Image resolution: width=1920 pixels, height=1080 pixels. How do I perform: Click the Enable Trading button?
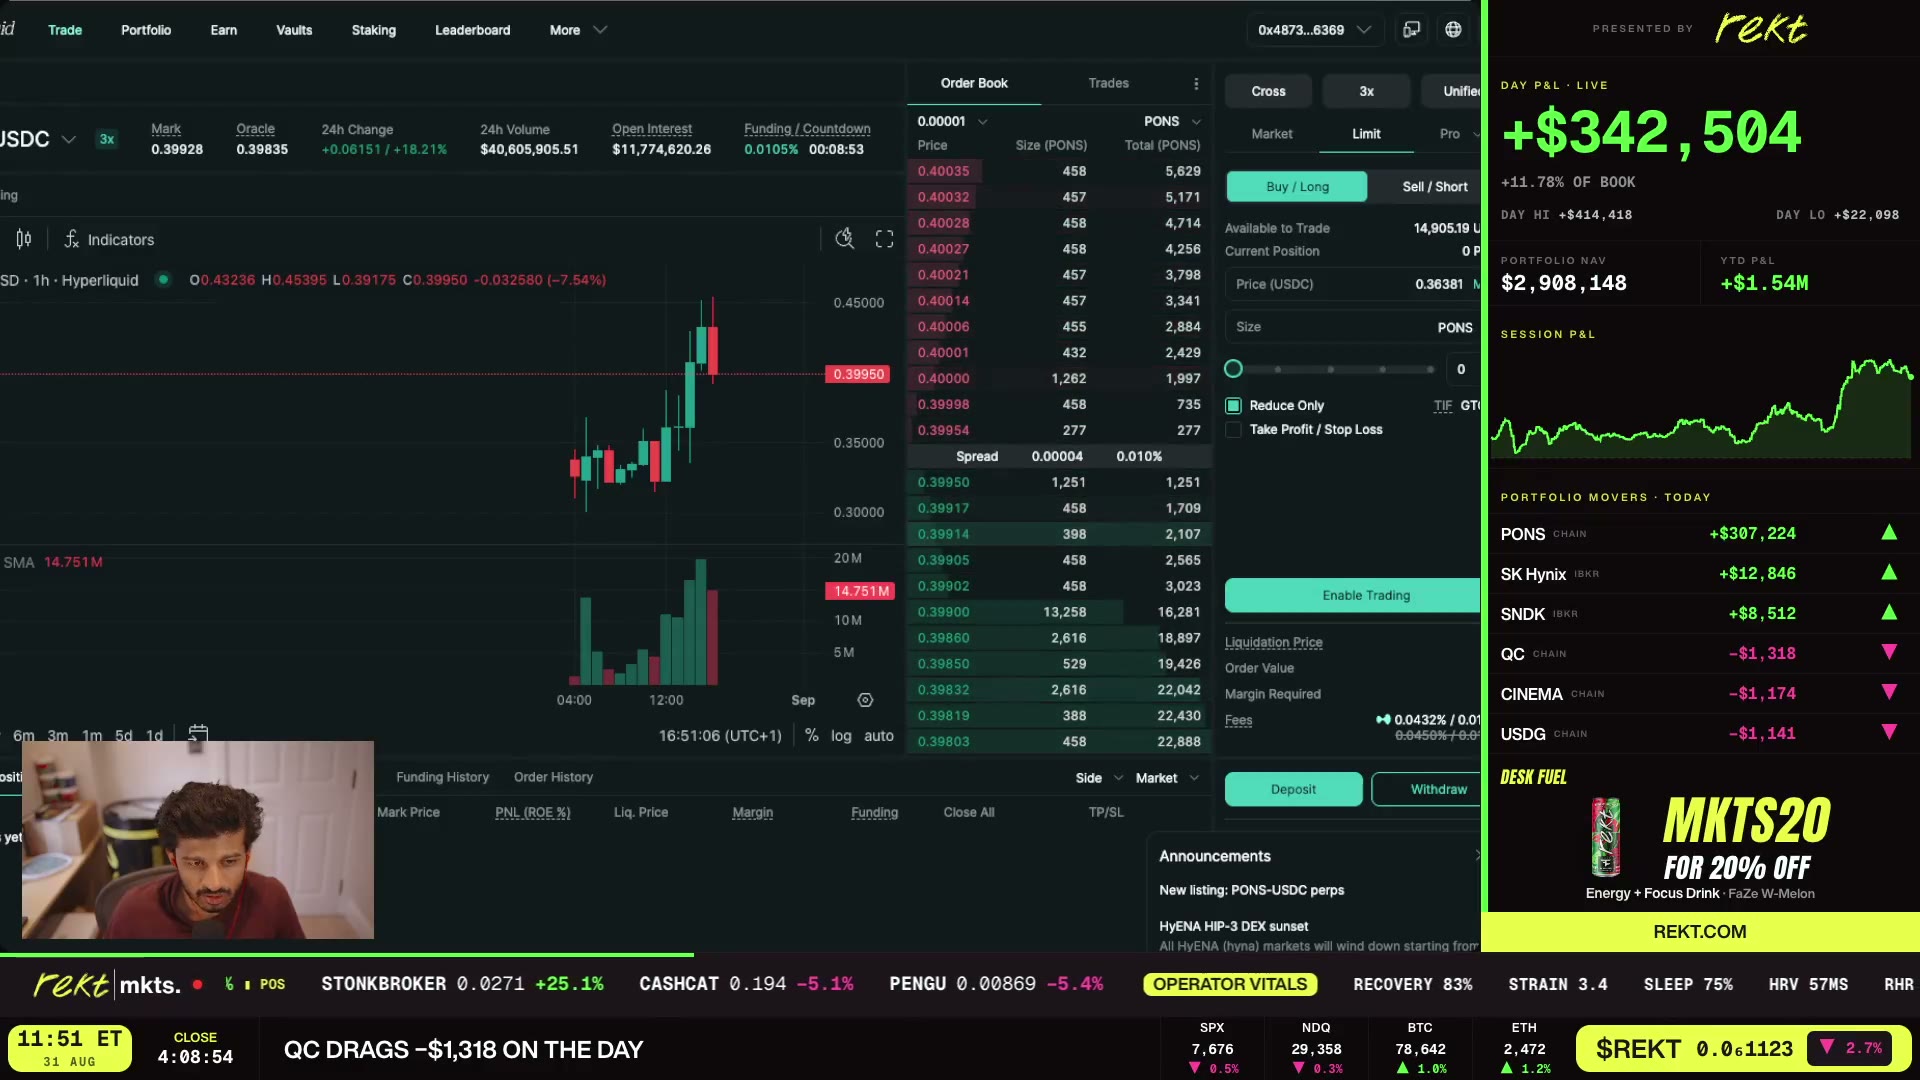click(1352, 595)
